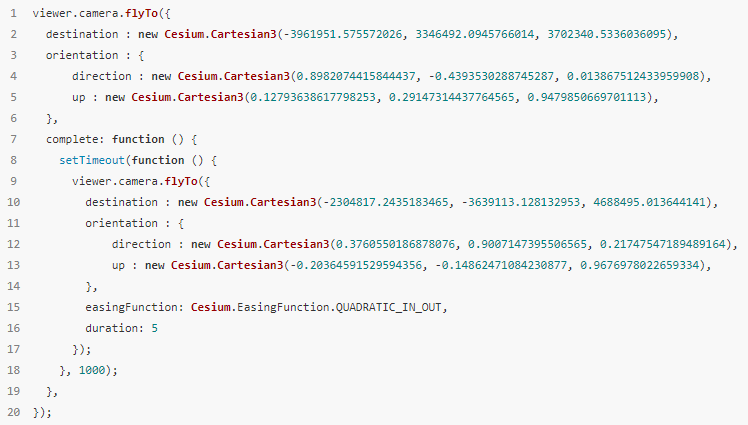Image resolution: width=748 pixels, height=425 pixels.
Task: Click the nested flyTo call on line 9
Action: pyautogui.click(x=181, y=181)
